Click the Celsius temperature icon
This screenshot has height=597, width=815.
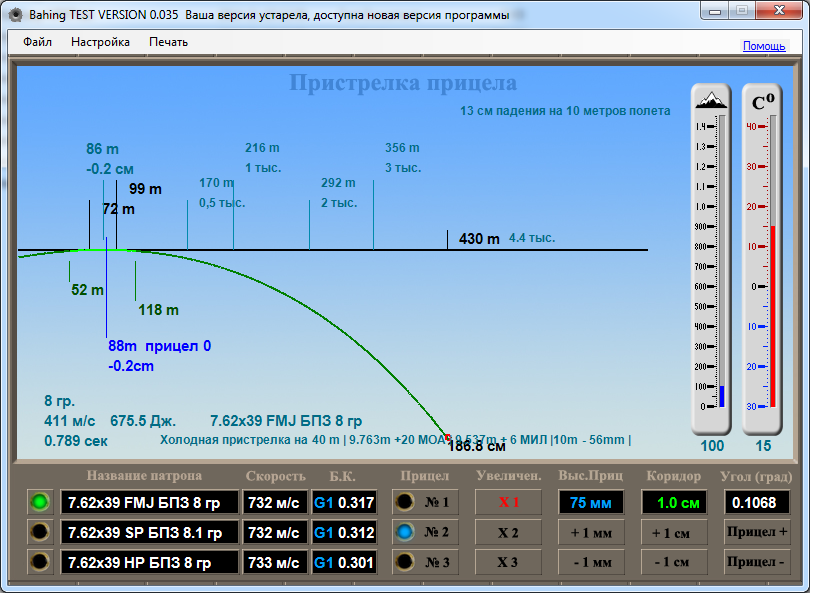[x=764, y=101]
